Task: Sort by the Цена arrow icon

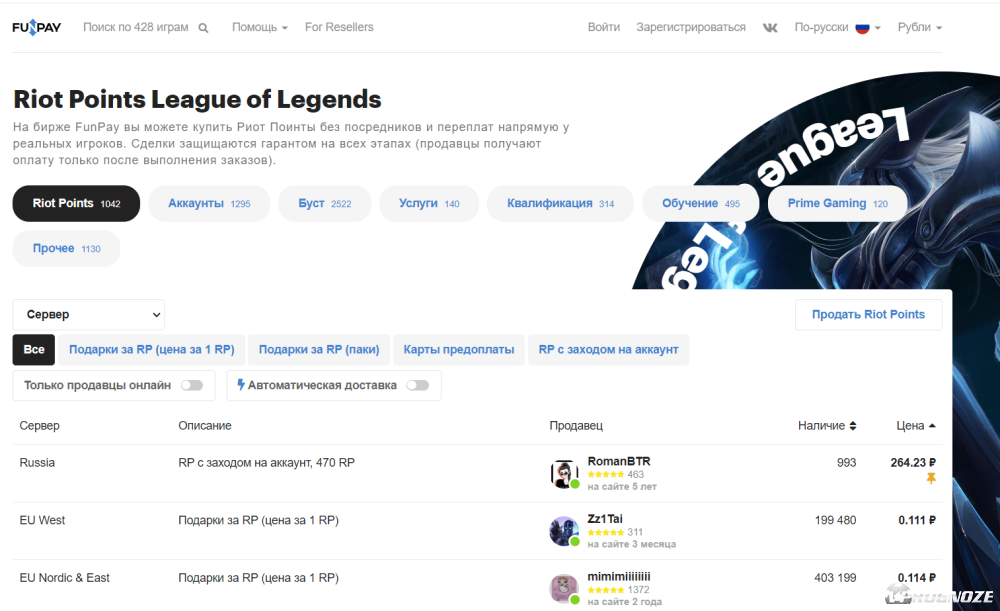Action: click(932, 425)
